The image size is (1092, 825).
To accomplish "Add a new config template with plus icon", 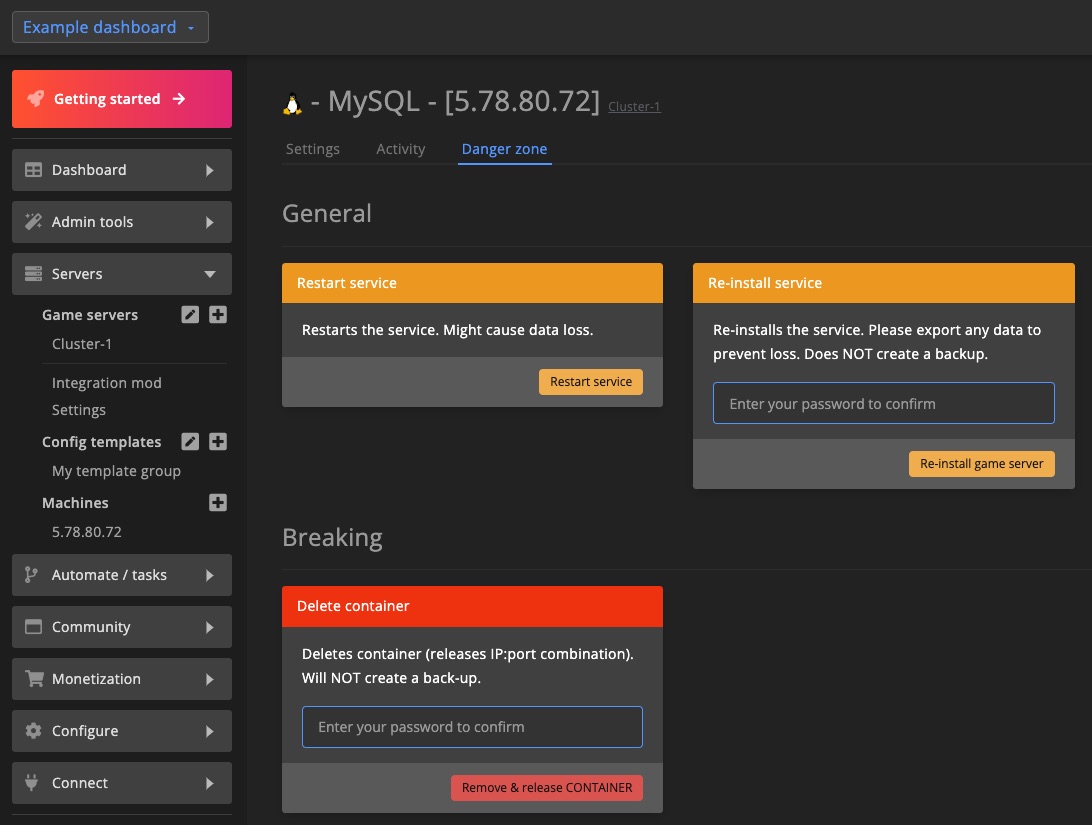I will 218,442.
